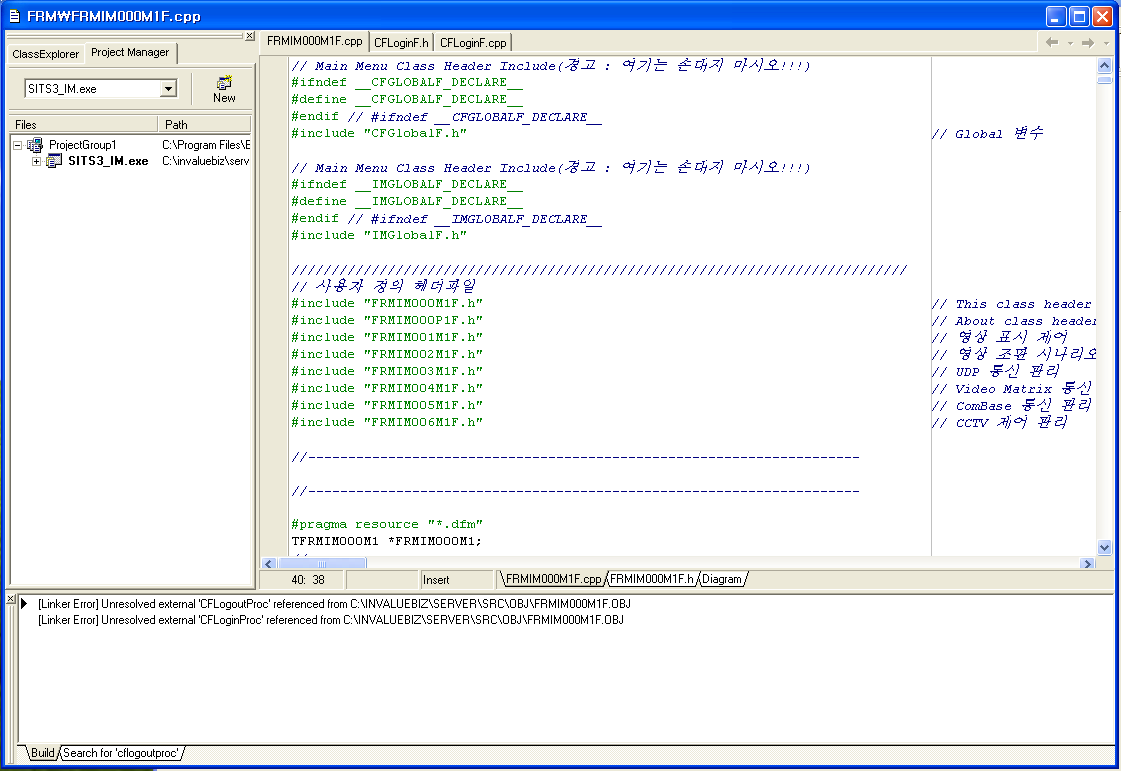
Task: Click the forward navigation arrow
Action: (1088, 42)
